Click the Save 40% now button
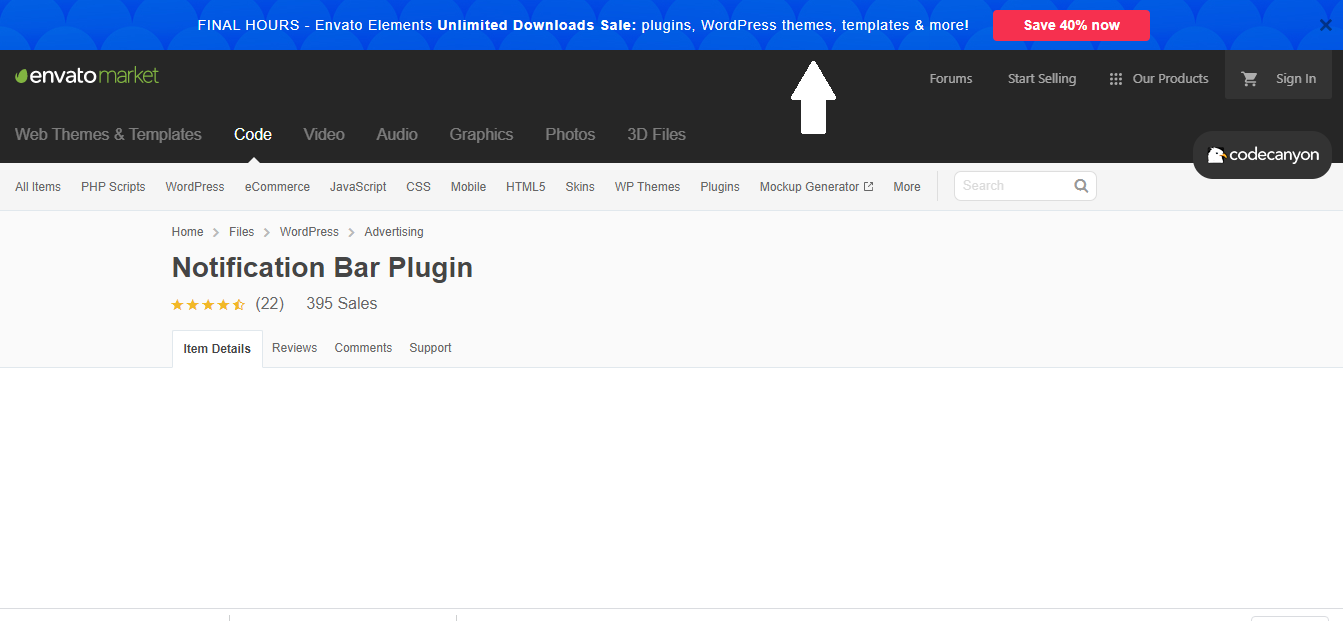The height and width of the screenshot is (621, 1343). 1071,25
